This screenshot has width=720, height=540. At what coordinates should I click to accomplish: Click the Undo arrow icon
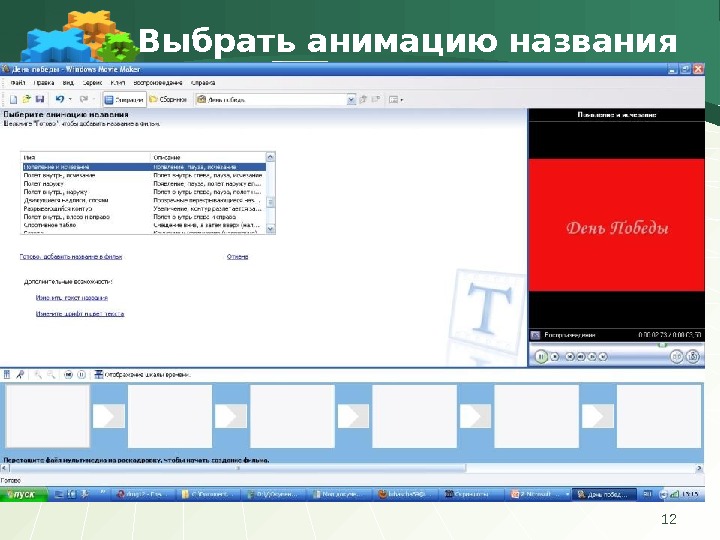(60, 99)
